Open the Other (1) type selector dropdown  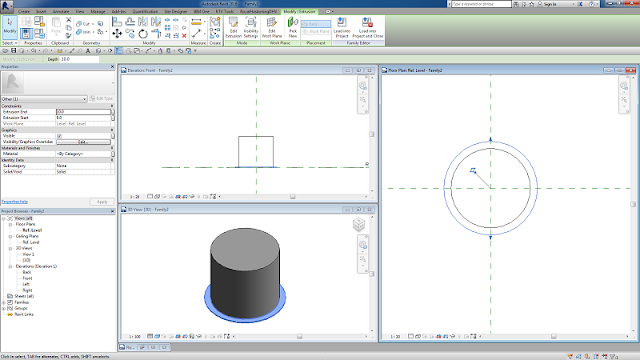click(x=44, y=99)
